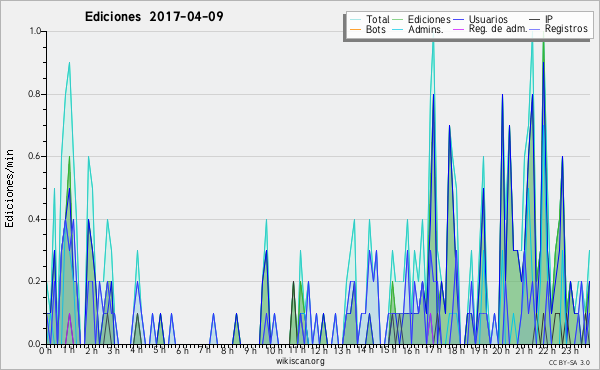
Task: Click the Ediciones legend entry
Action: (x=422, y=19)
